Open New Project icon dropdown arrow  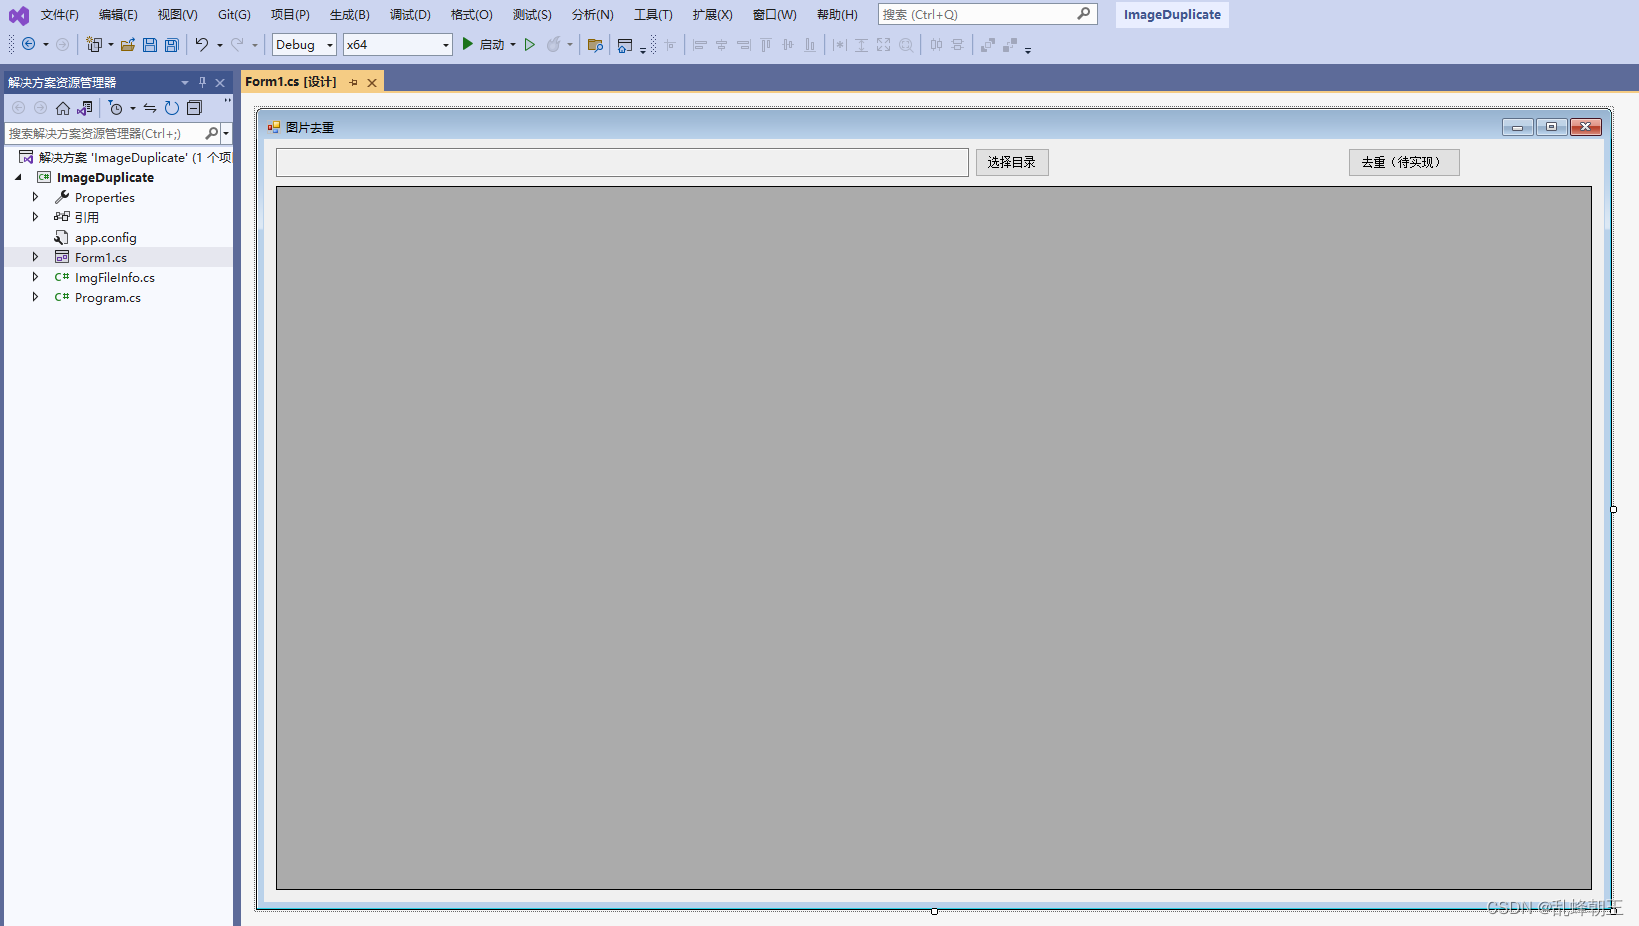pyautogui.click(x=111, y=44)
